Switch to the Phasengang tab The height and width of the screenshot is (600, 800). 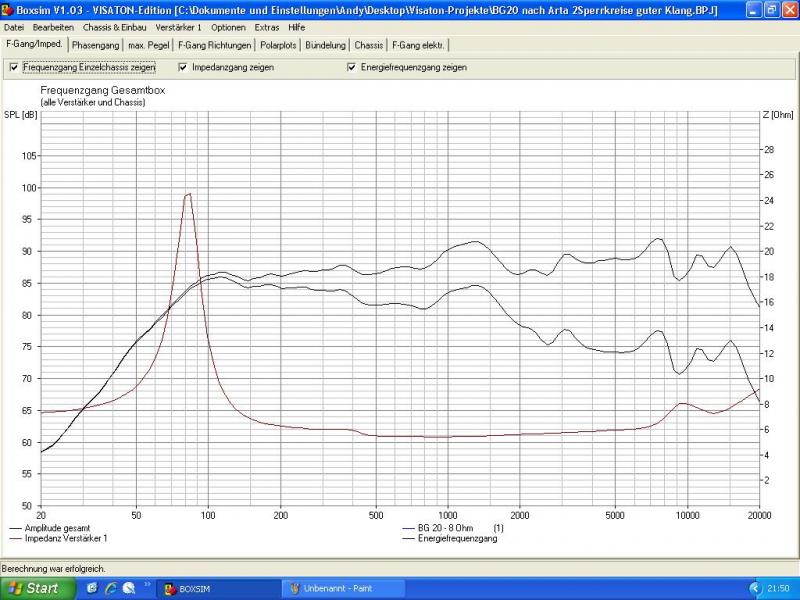[x=96, y=45]
